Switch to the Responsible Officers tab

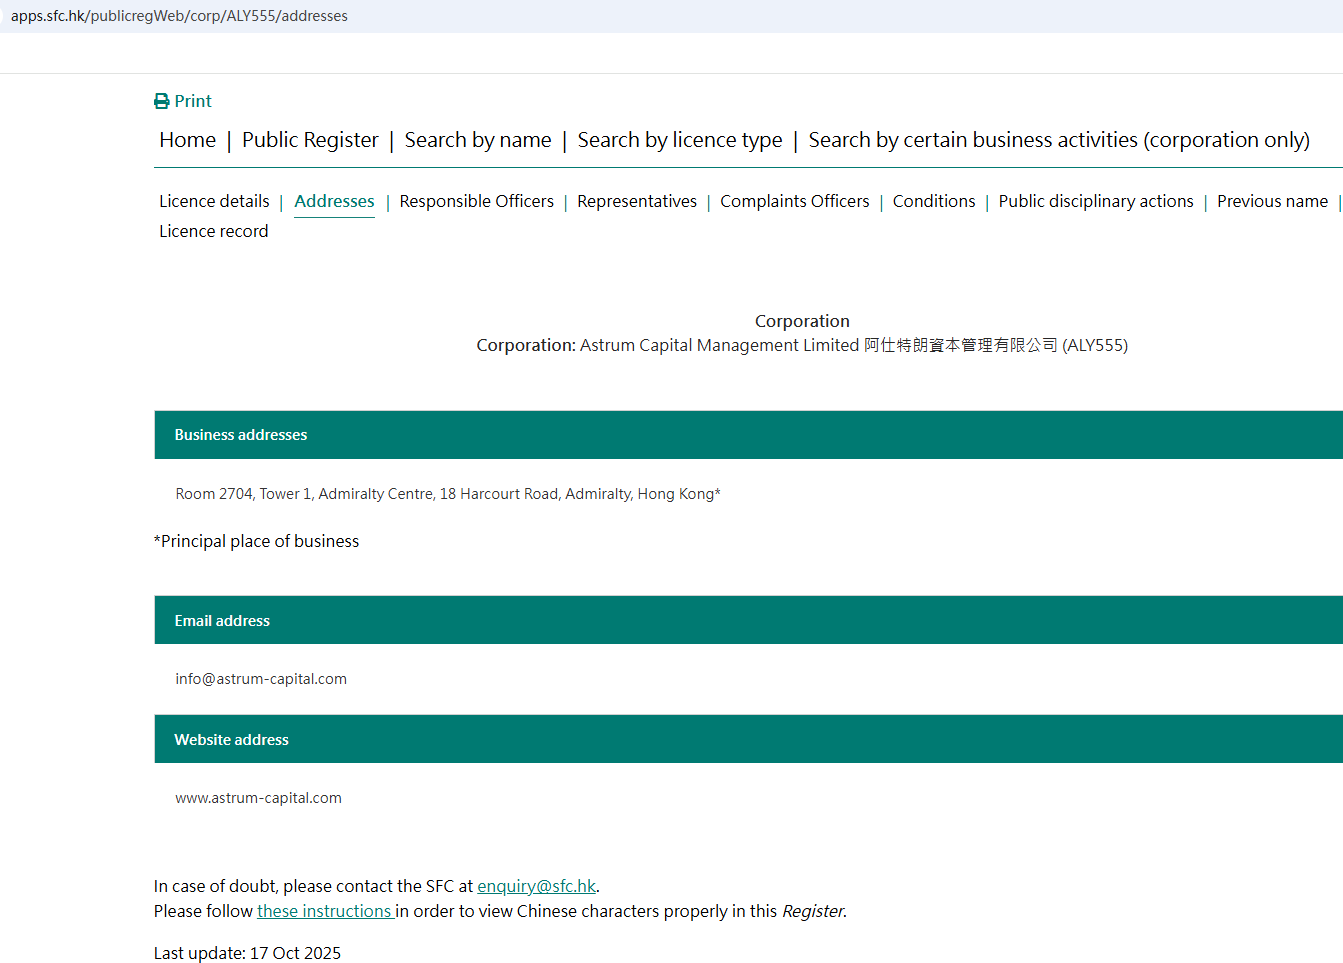(x=476, y=201)
